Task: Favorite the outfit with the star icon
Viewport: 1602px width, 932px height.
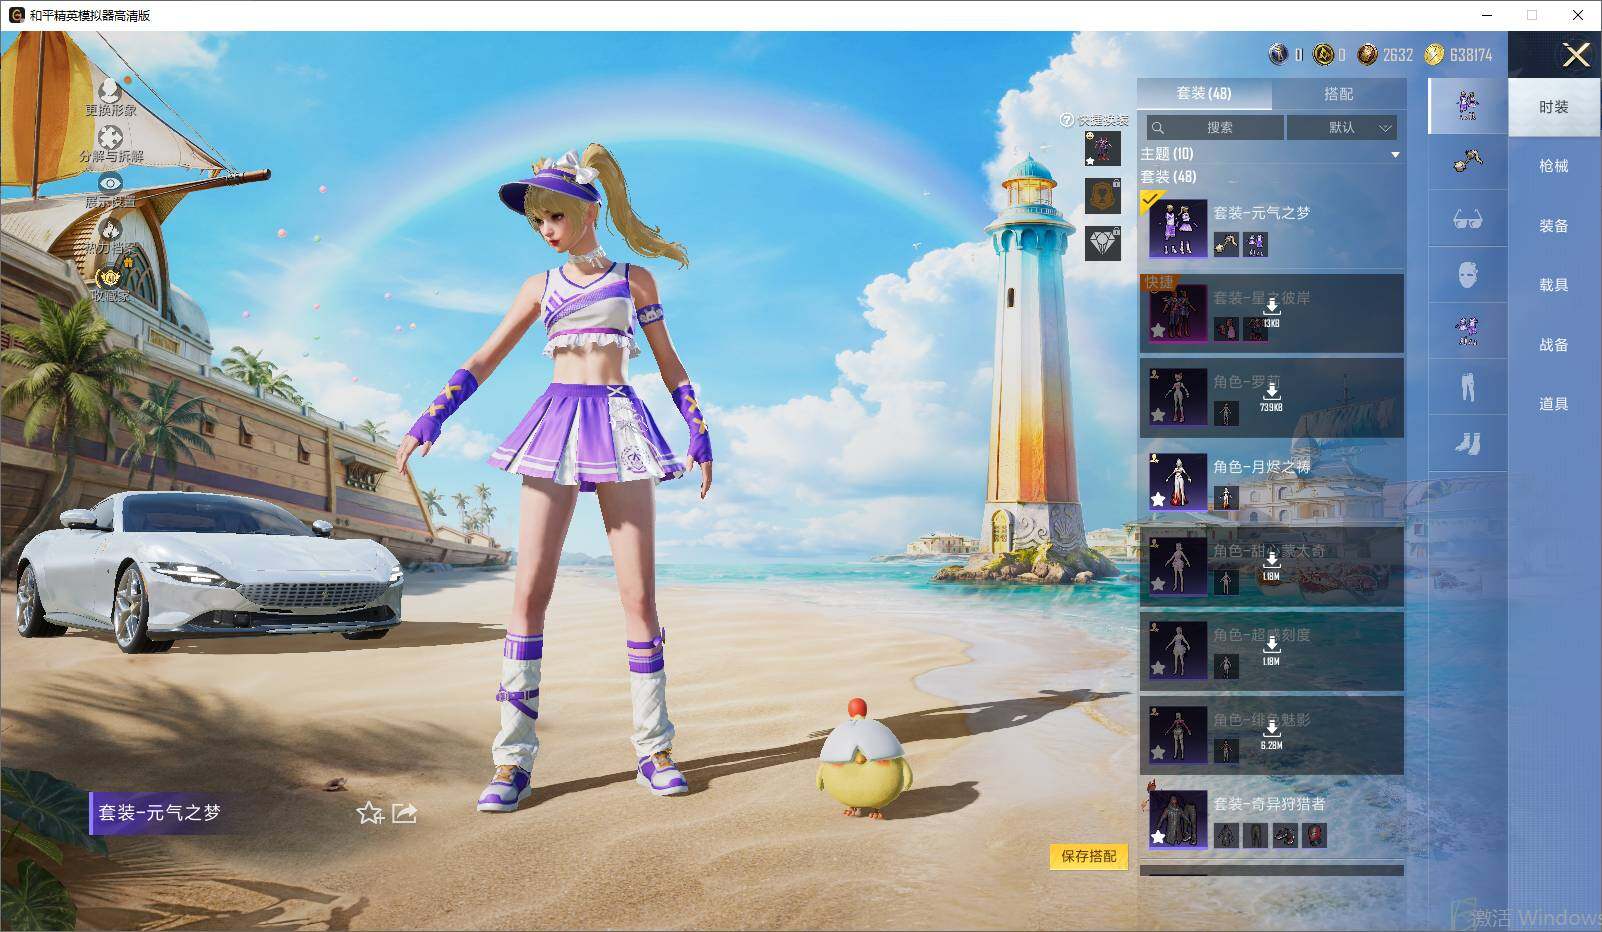Action: tap(370, 813)
